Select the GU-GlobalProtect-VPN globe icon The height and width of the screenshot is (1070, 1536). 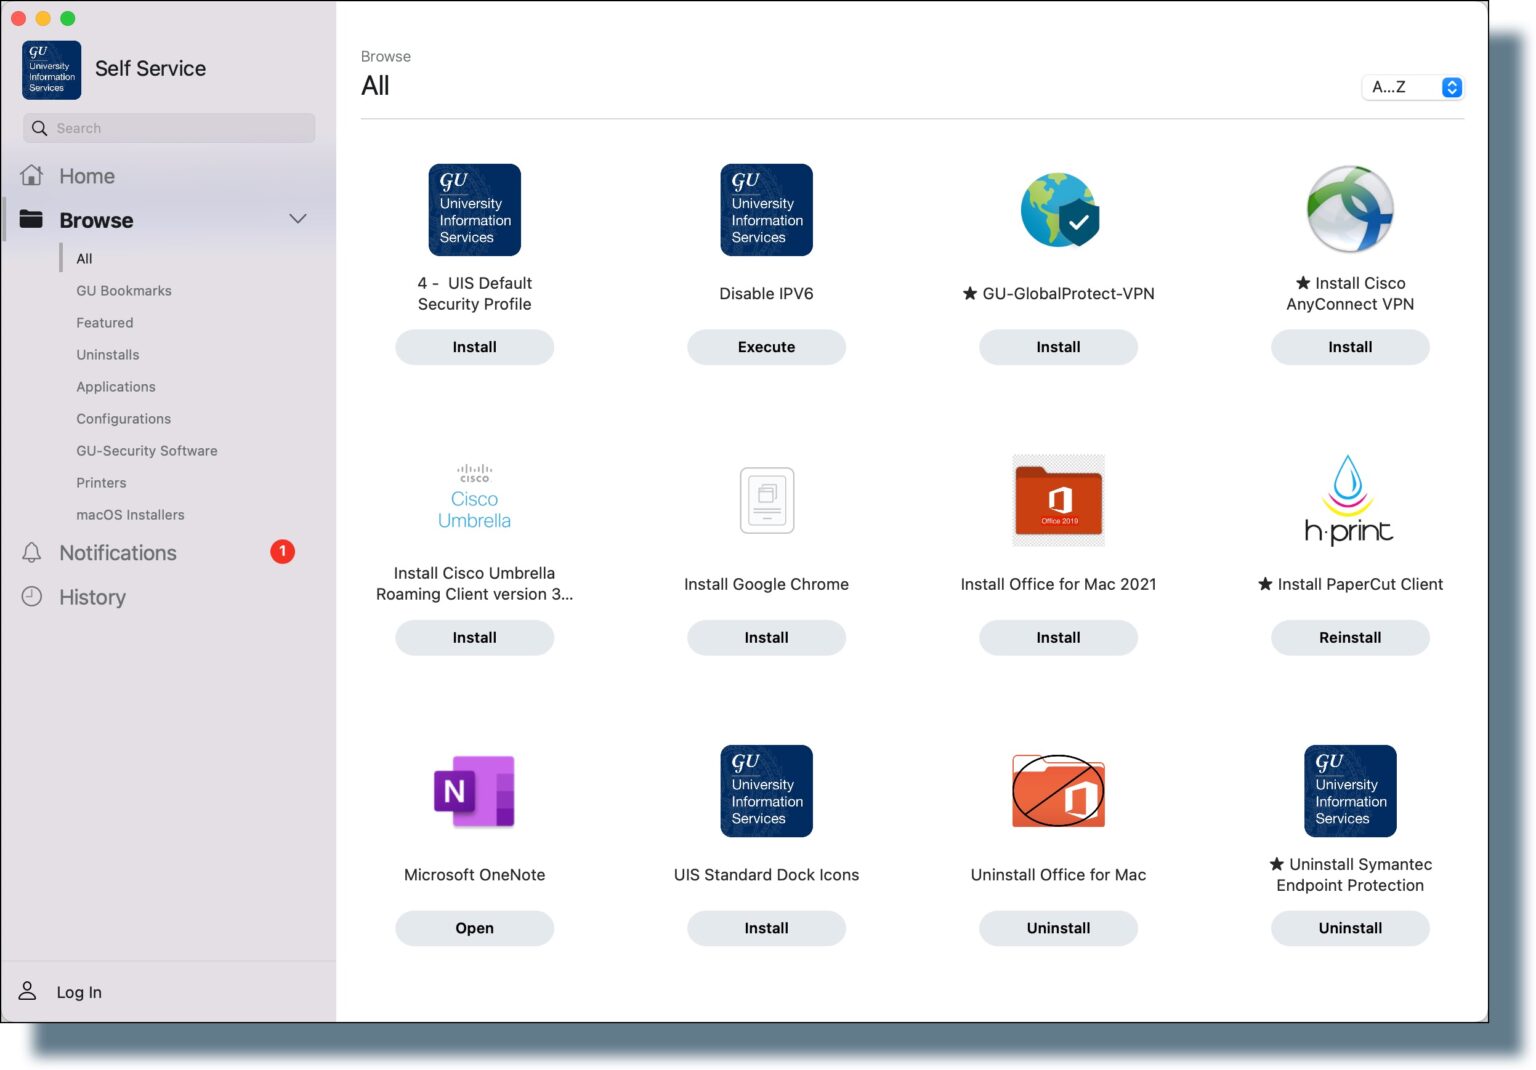point(1058,209)
